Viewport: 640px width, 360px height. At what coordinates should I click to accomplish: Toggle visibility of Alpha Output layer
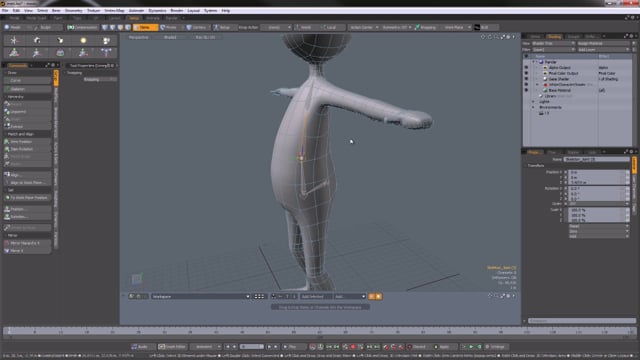[x=526, y=68]
